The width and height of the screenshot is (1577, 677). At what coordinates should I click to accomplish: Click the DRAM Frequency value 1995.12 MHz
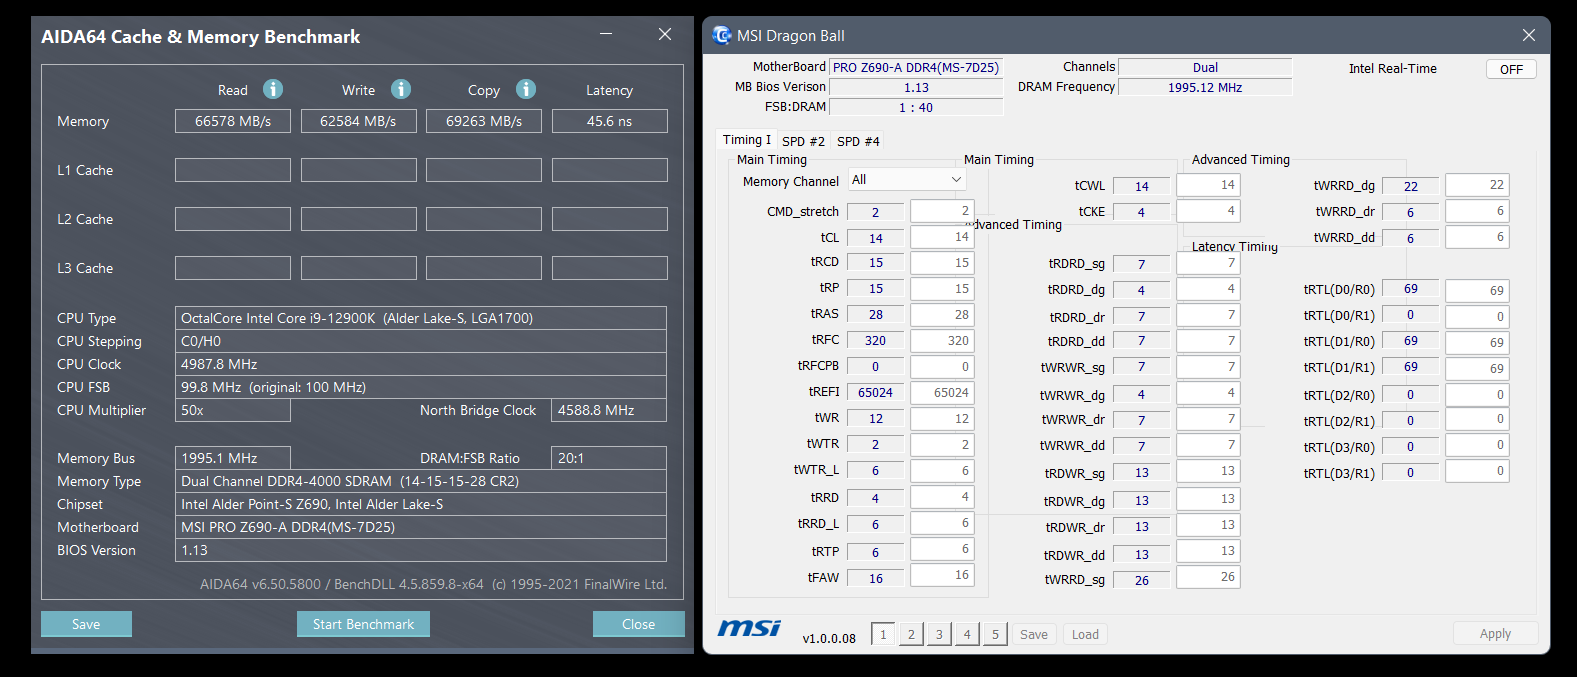(x=1205, y=87)
